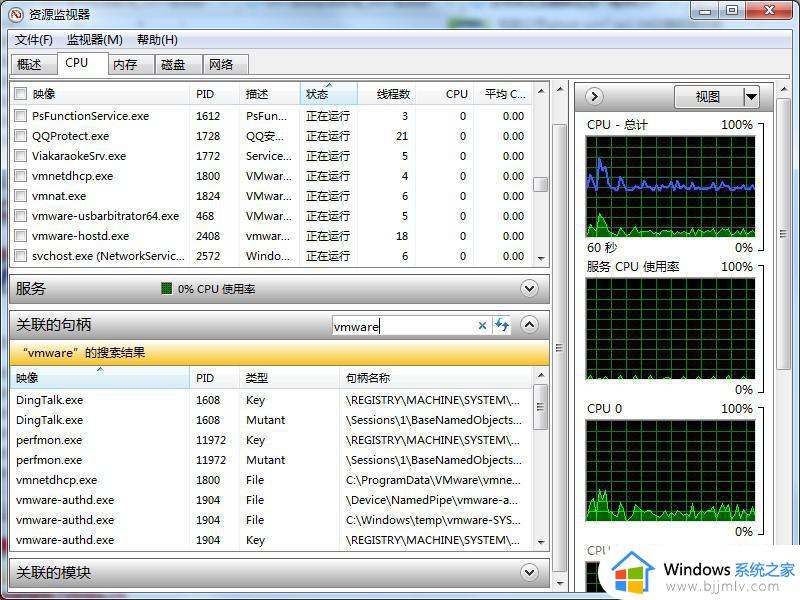This screenshot has width=800, height=600.
Task: Select the vmware-hostd.exe process row
Action: (271, 236)
